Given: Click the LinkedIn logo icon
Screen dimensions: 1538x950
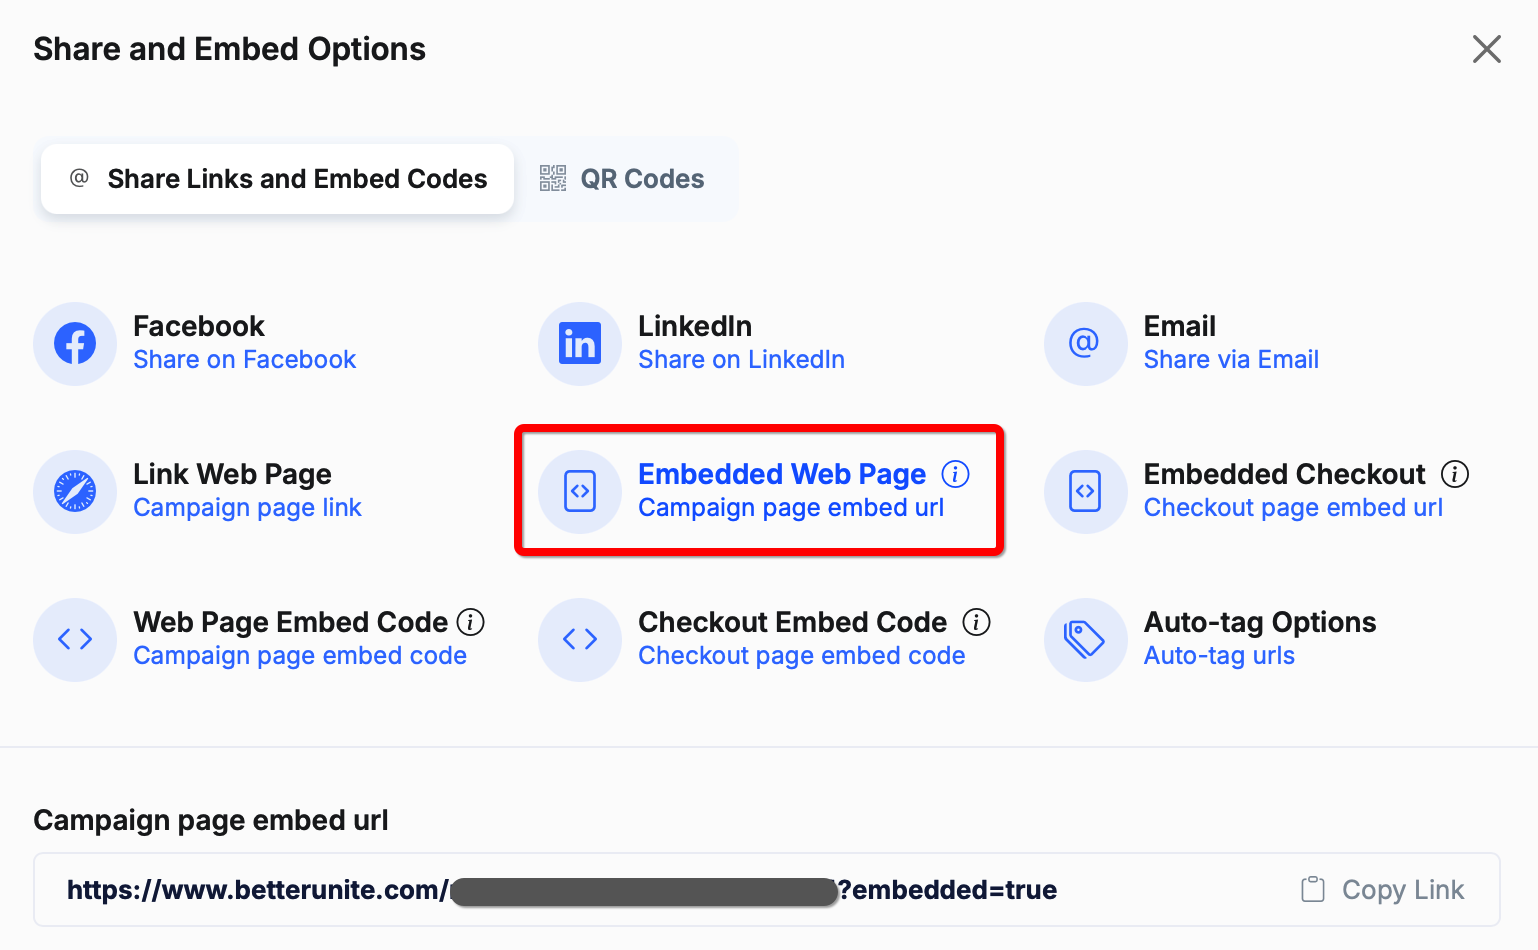Looking at the screenshot, I should coord(580,343).
